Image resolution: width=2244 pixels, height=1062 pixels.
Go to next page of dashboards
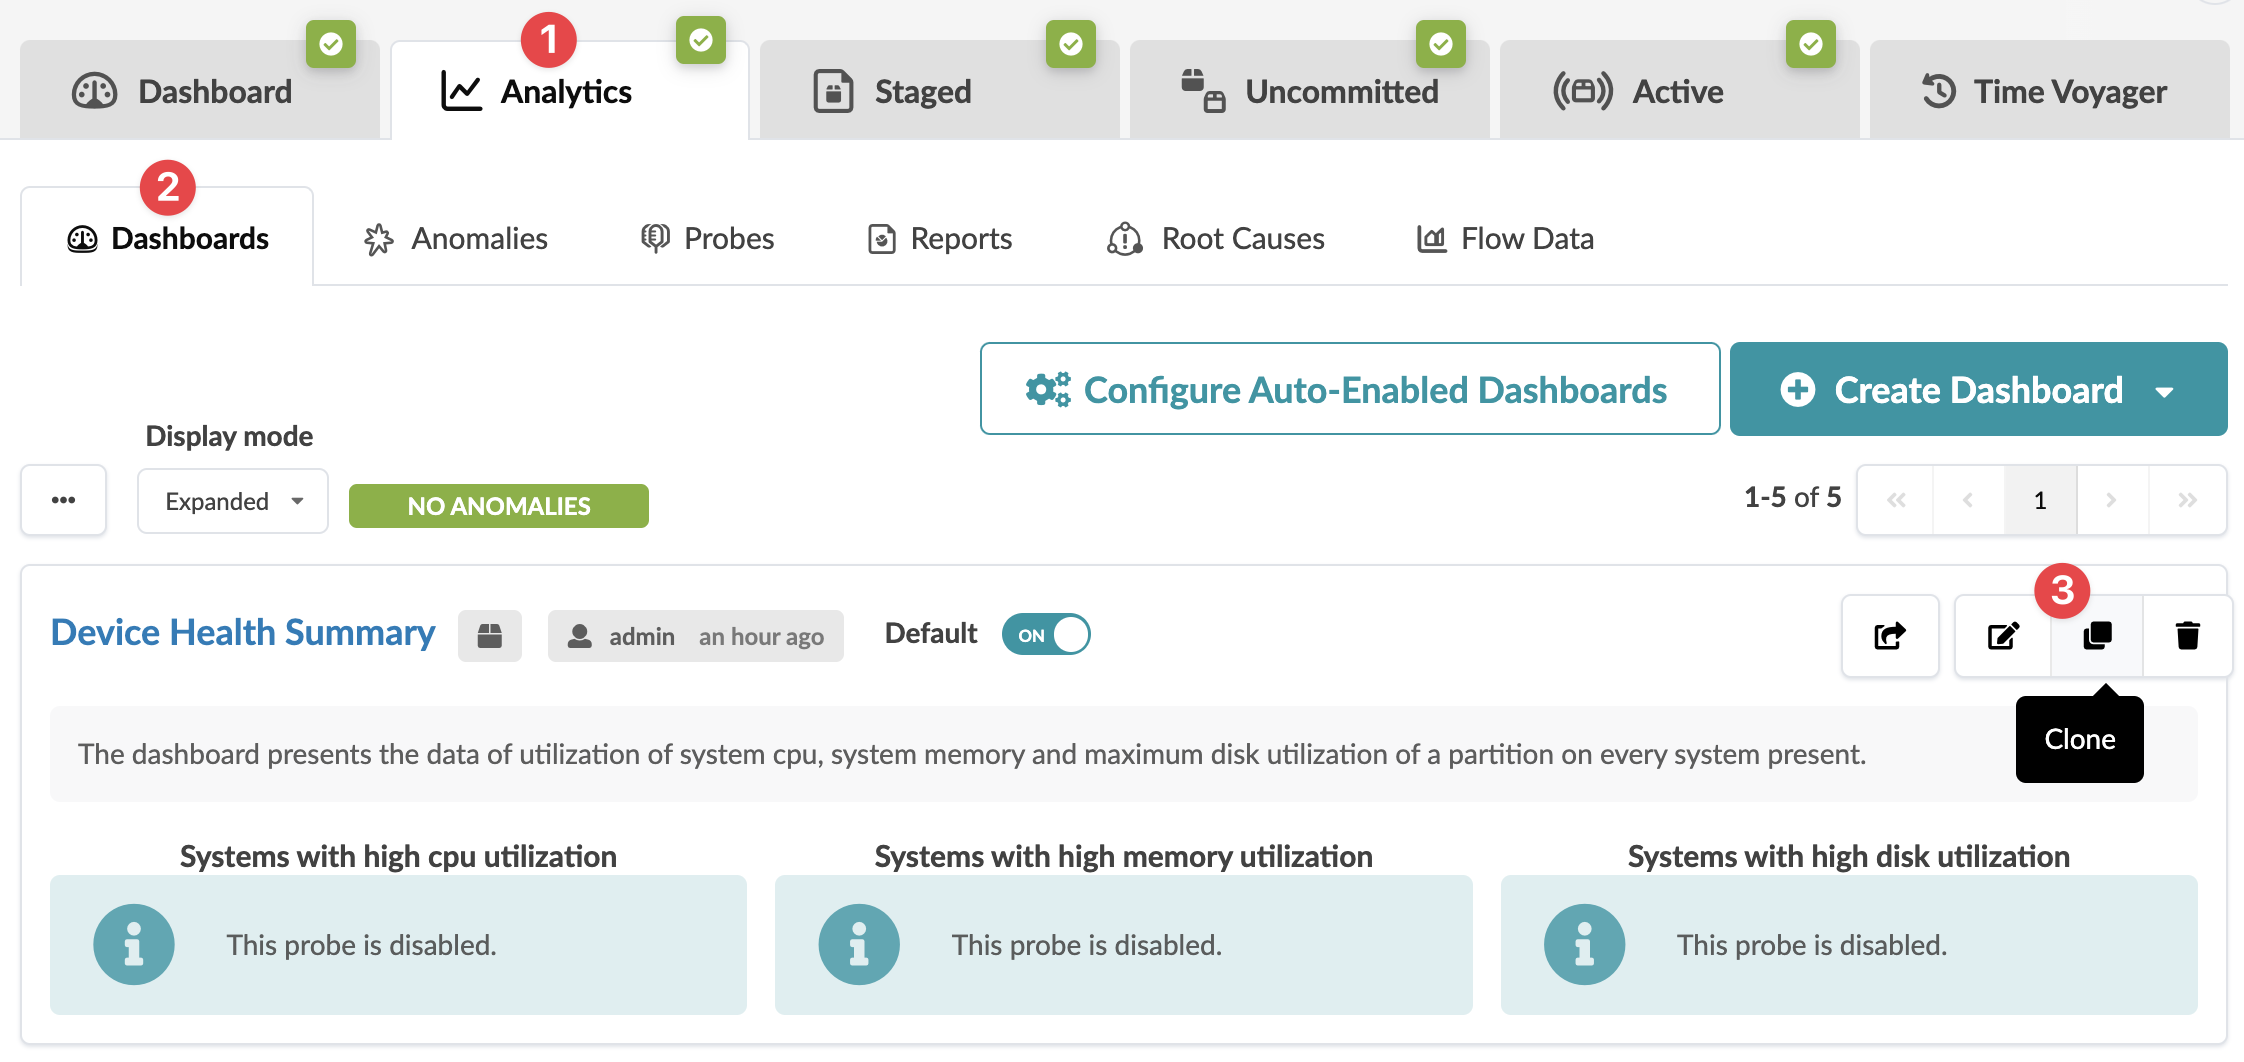click(x=2111, y=500)
